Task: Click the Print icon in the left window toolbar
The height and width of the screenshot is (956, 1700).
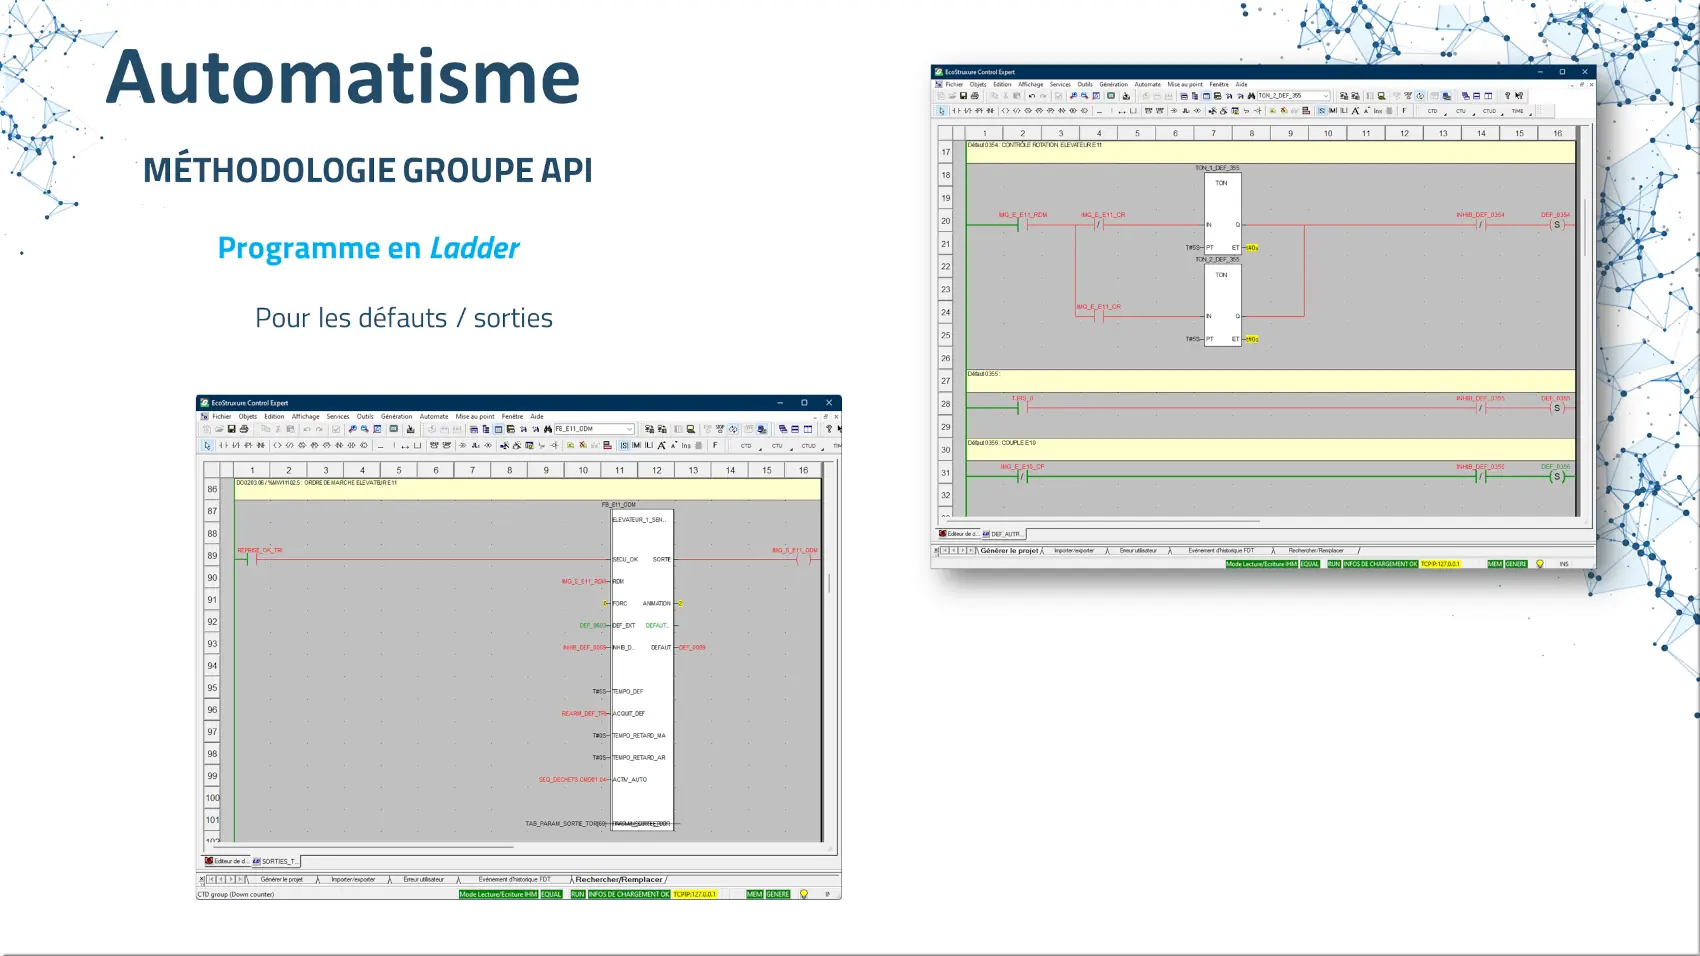Action: tap(243, 429)
